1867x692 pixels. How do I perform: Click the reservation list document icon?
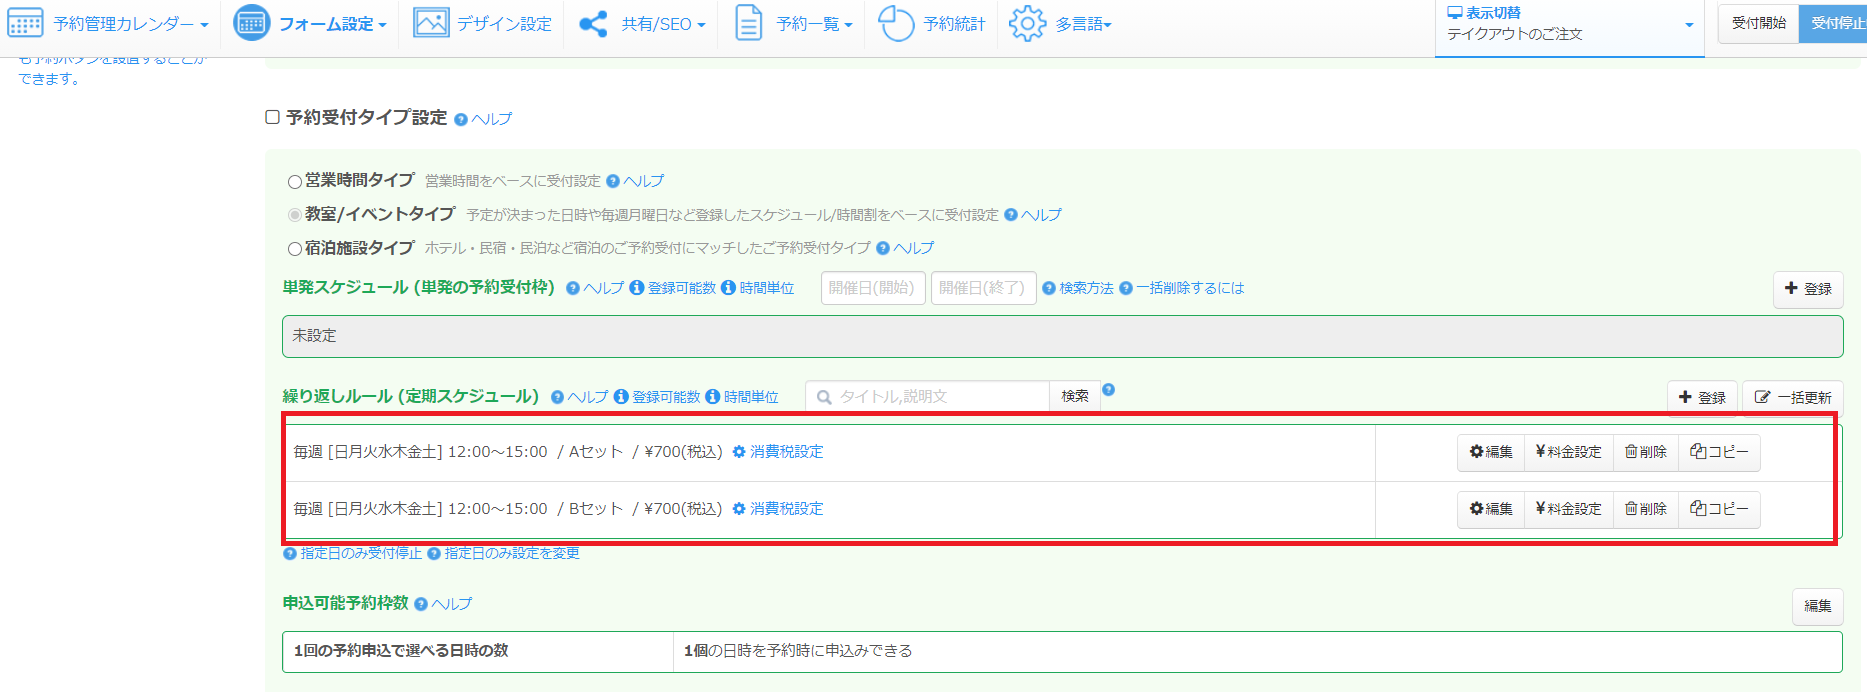748,23
